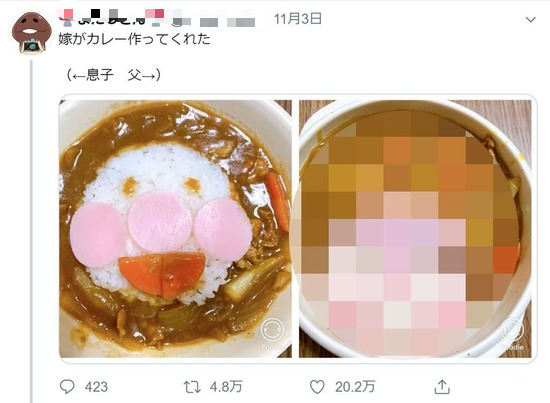Like the tweet with the heart icon

[317, 387]
